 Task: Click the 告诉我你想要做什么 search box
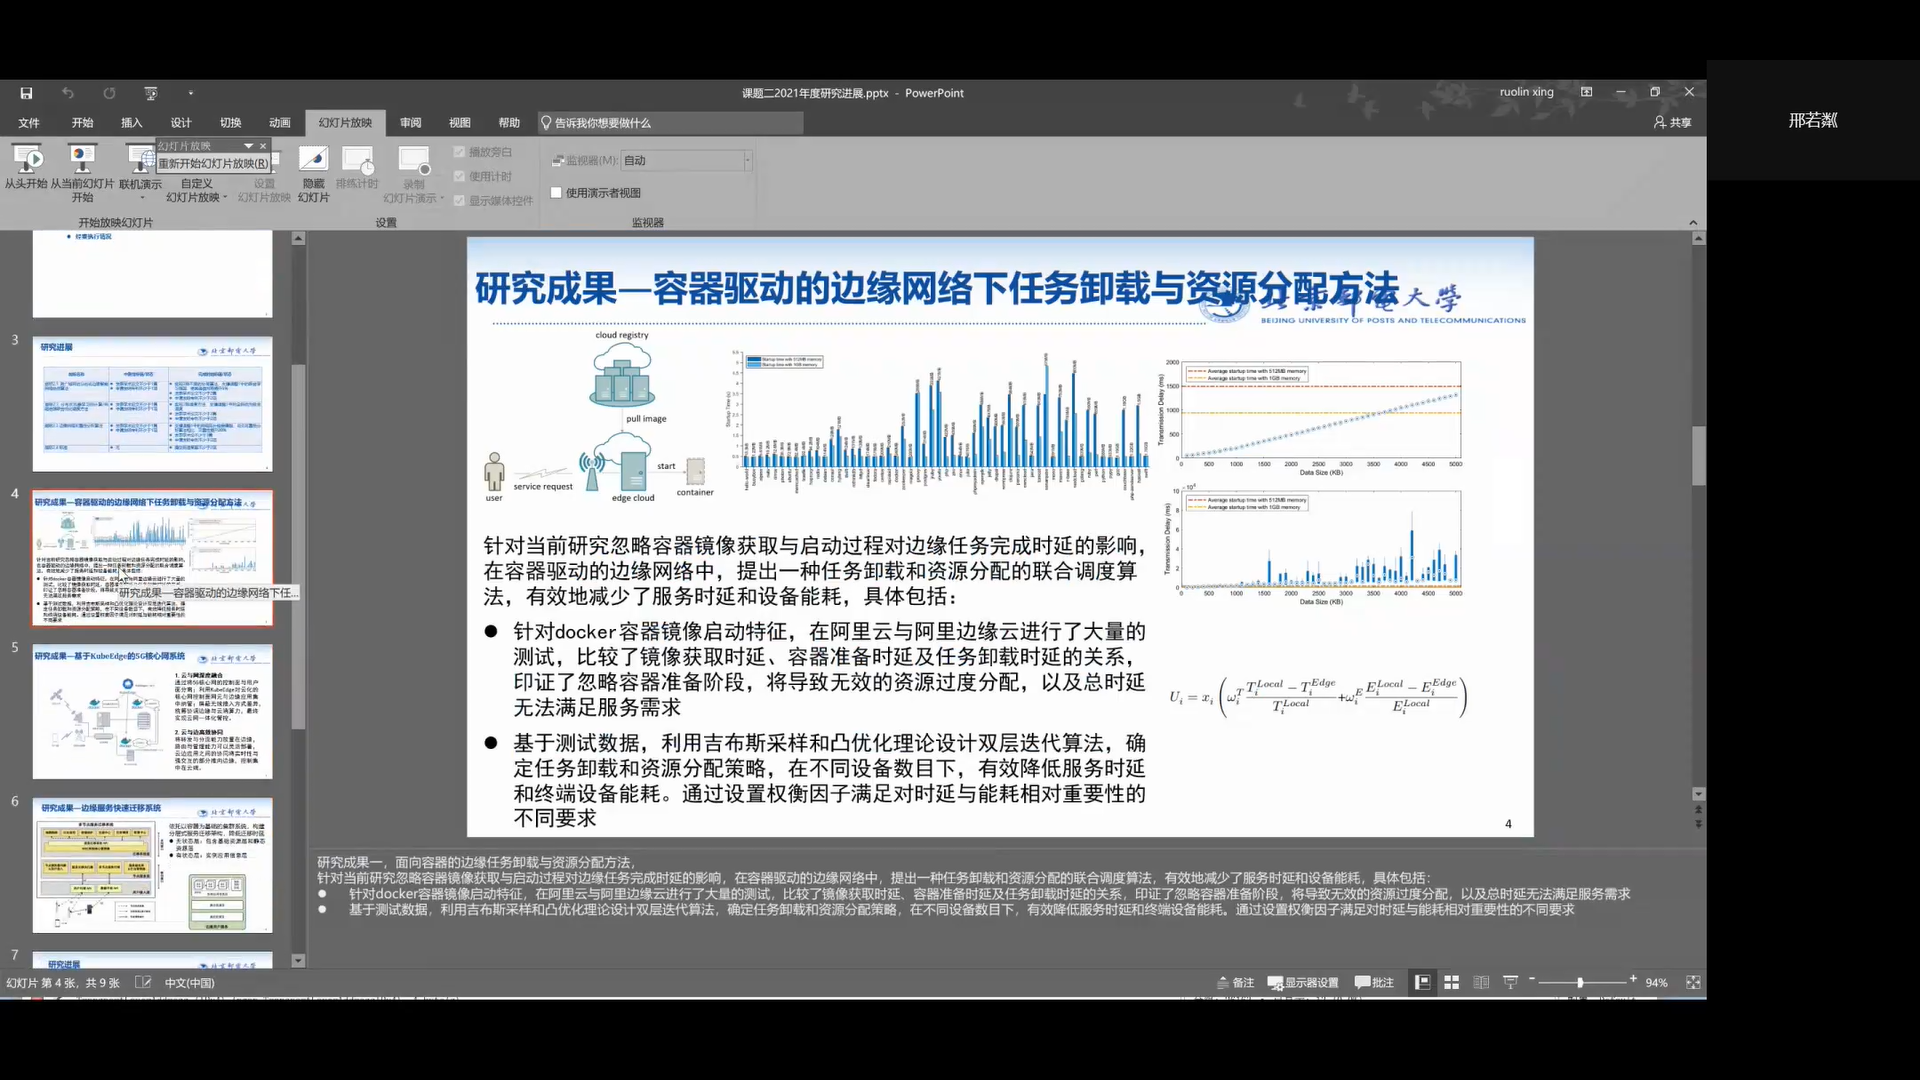670,123
